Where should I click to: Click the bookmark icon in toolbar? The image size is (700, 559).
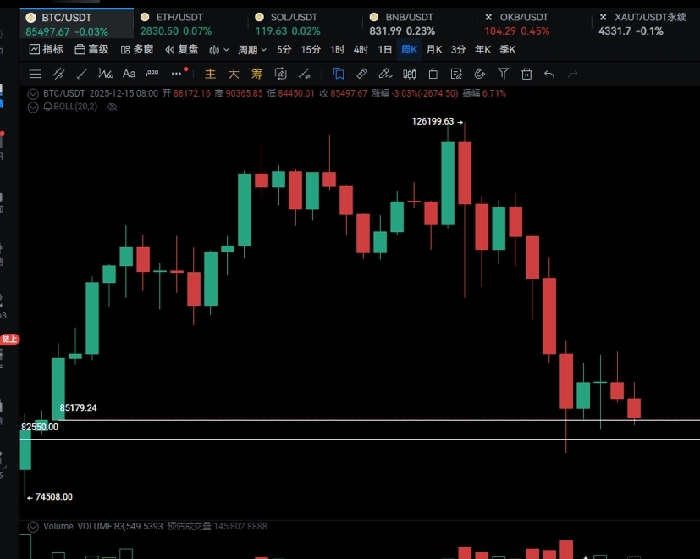point(338,73)
